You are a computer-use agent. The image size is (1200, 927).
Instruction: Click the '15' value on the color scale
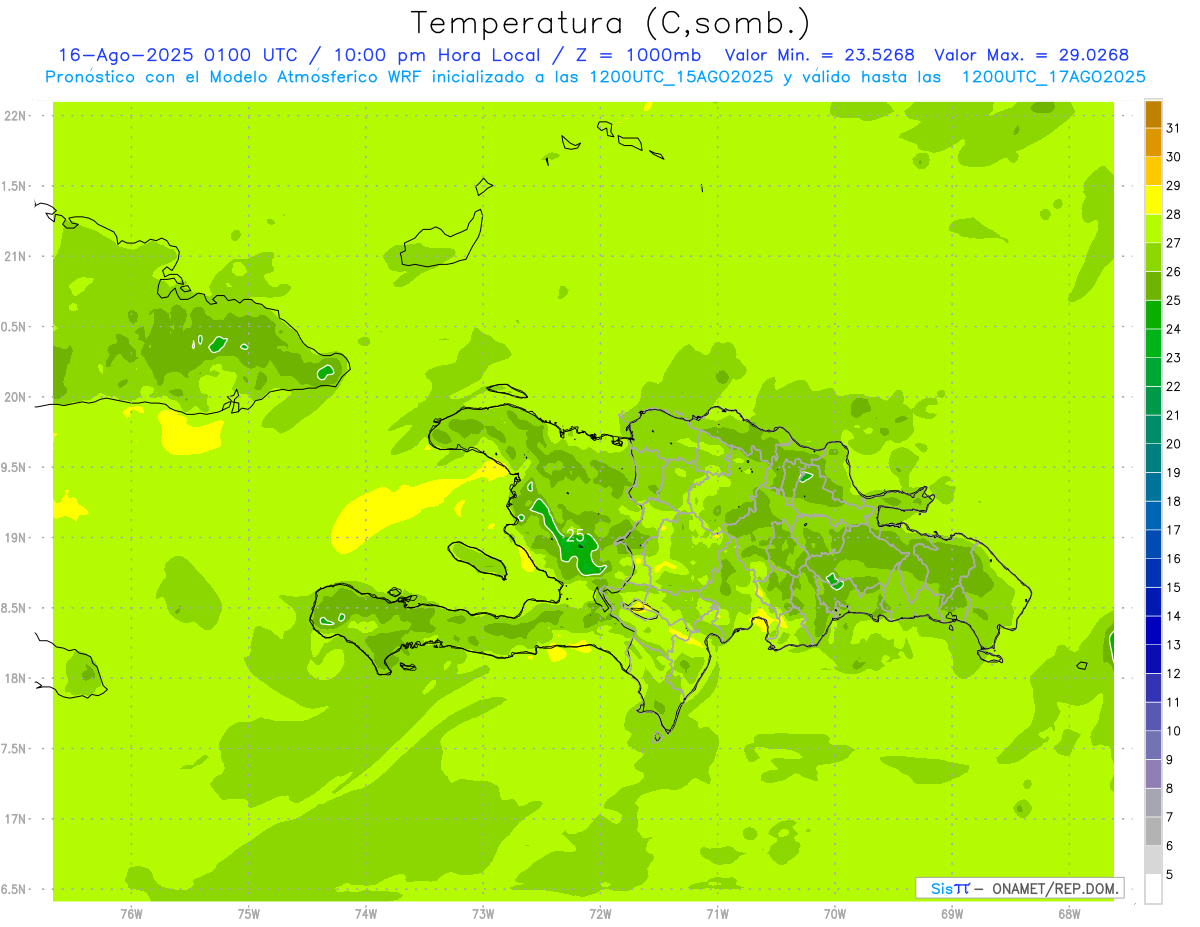pos(1174,587)
